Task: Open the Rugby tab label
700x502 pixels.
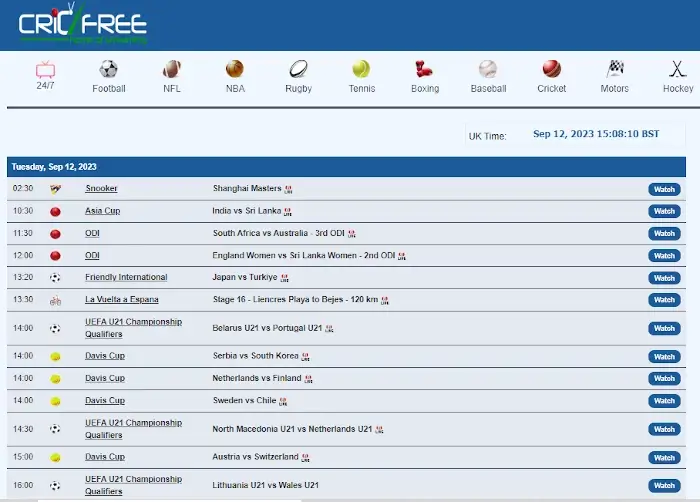Action: (298, 88)
